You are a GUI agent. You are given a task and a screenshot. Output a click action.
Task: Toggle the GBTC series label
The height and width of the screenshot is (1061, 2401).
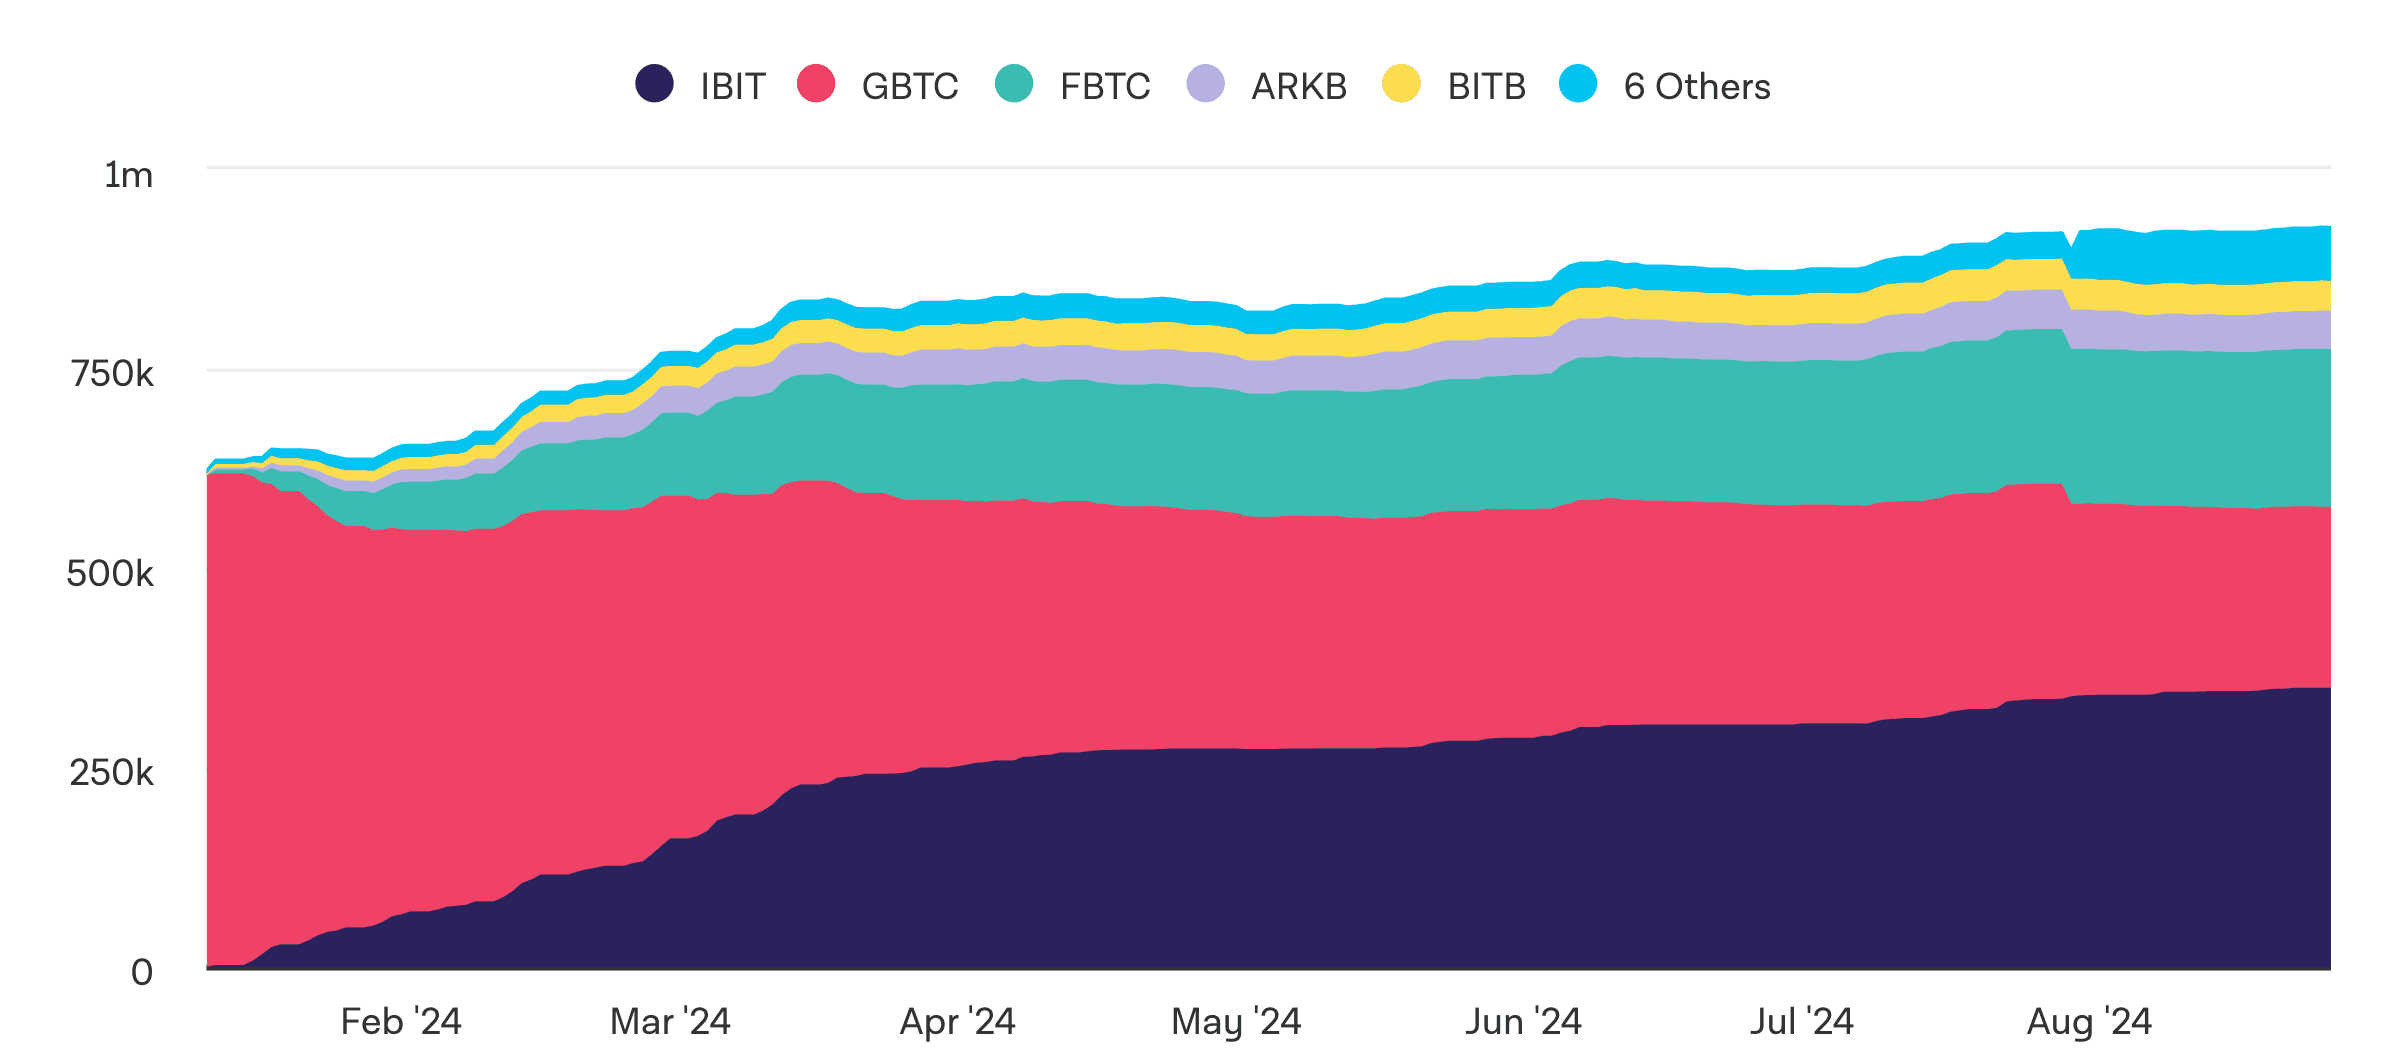(x=910, y=87)
